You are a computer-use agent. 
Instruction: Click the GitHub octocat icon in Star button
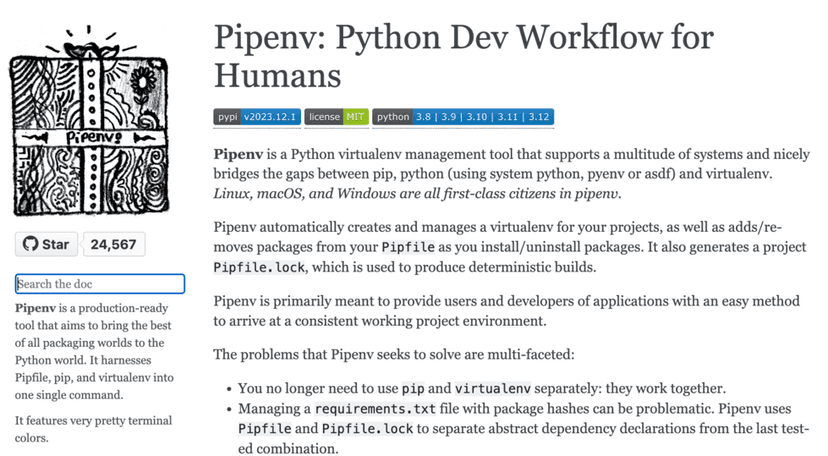click(x=31, y=244)
